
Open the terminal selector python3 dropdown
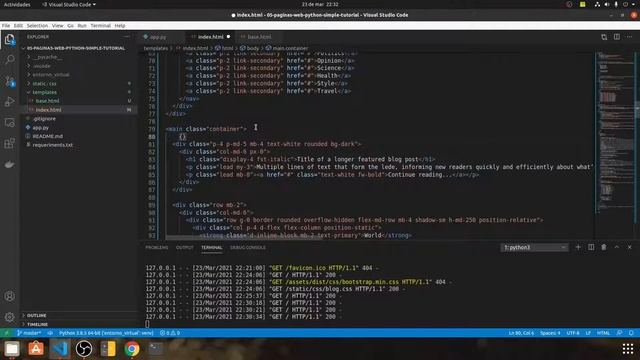(x=534, y=247)
